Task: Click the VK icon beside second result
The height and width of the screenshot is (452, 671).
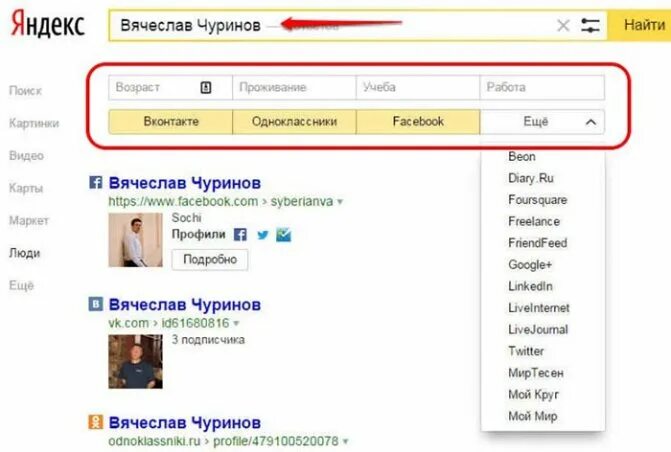Action: click(x=95, y=304)
